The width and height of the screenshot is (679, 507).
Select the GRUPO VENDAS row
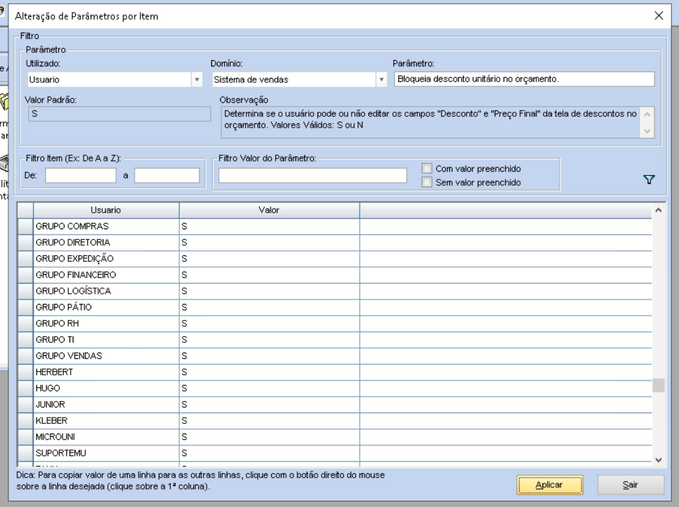(x=335, y=356)
